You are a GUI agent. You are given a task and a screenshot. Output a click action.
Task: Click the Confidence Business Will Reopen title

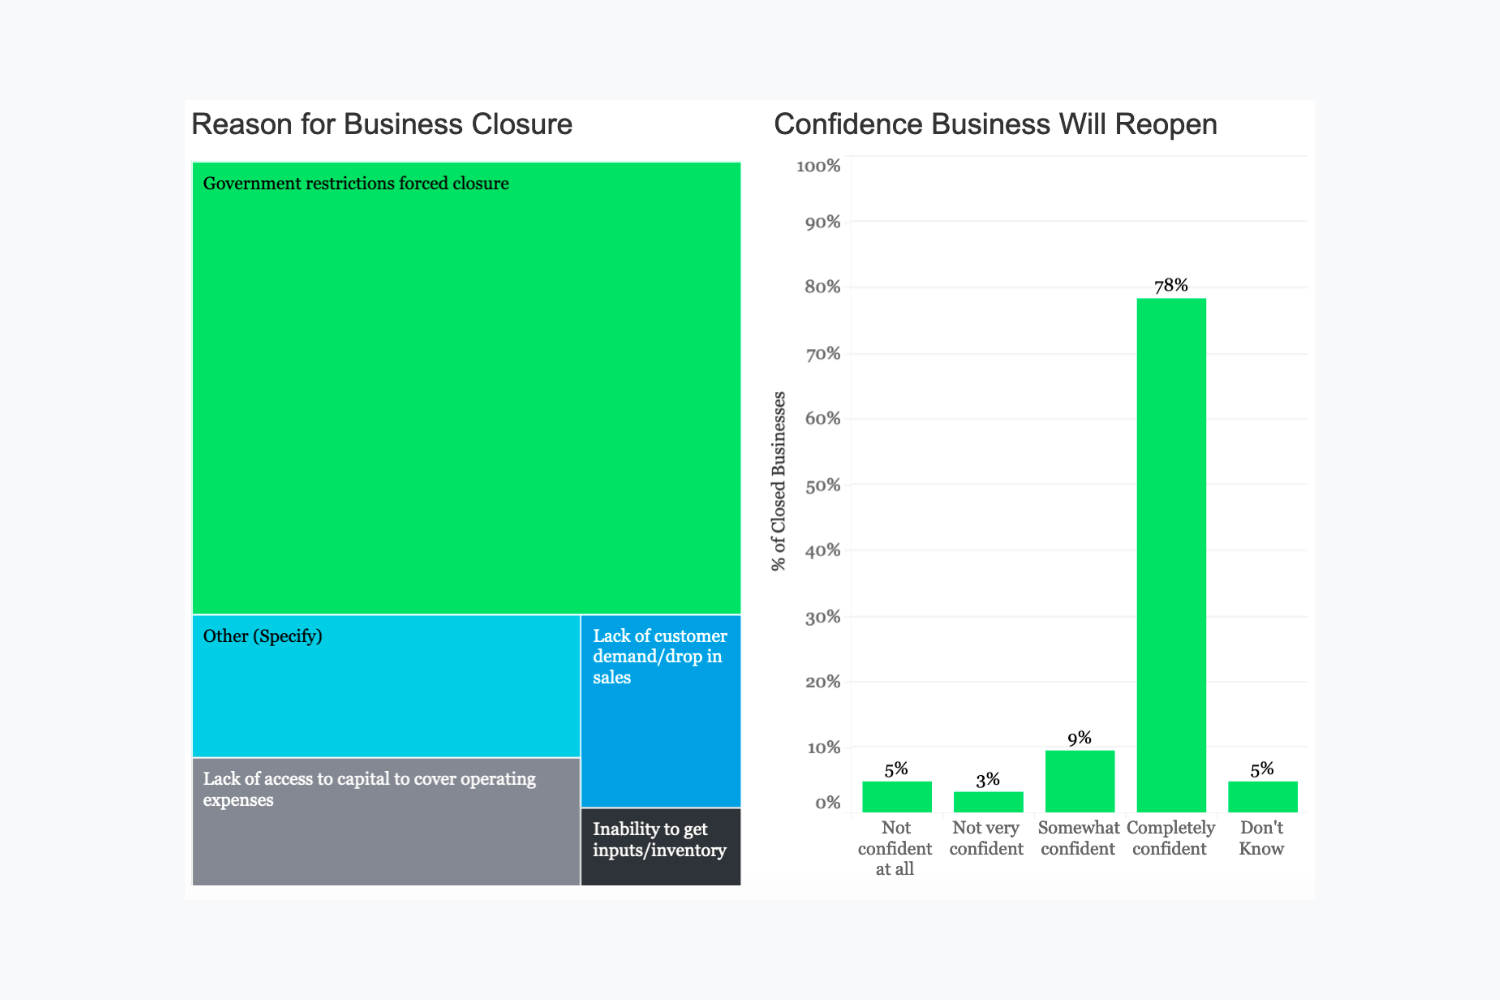tap(995, 124)
